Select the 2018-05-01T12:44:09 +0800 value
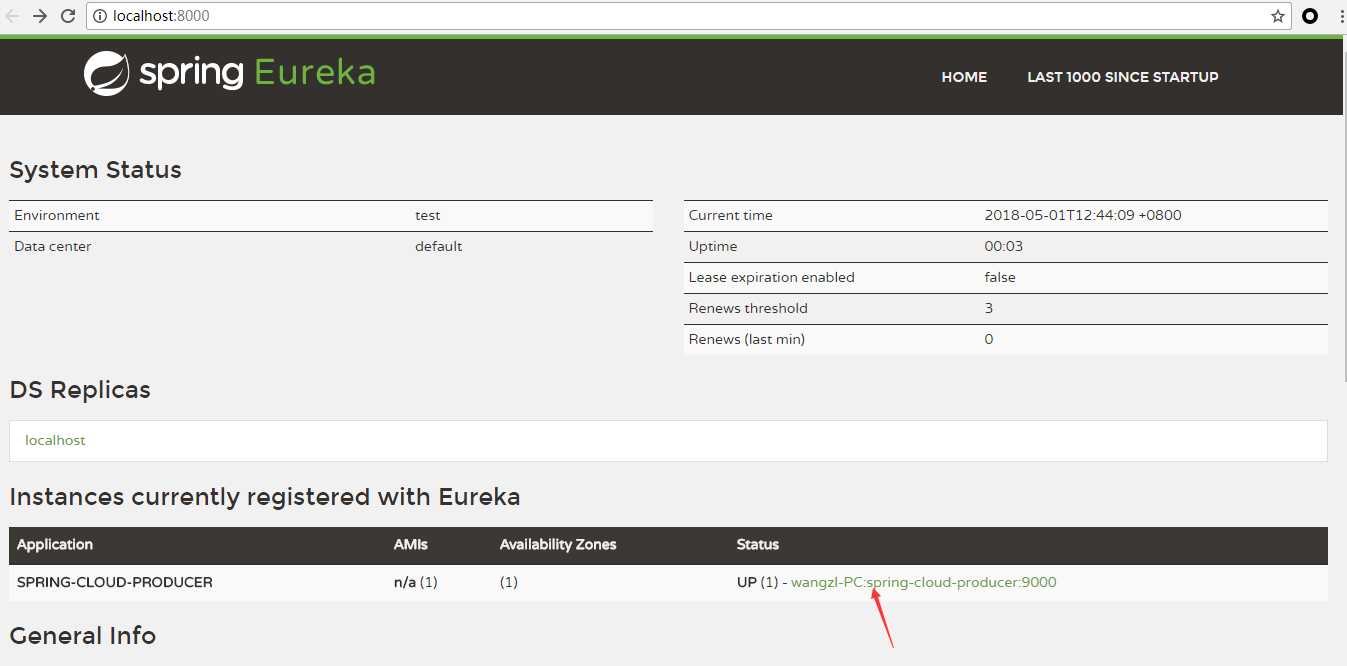Screen dimensions: 1347x666 [1083, 215]
